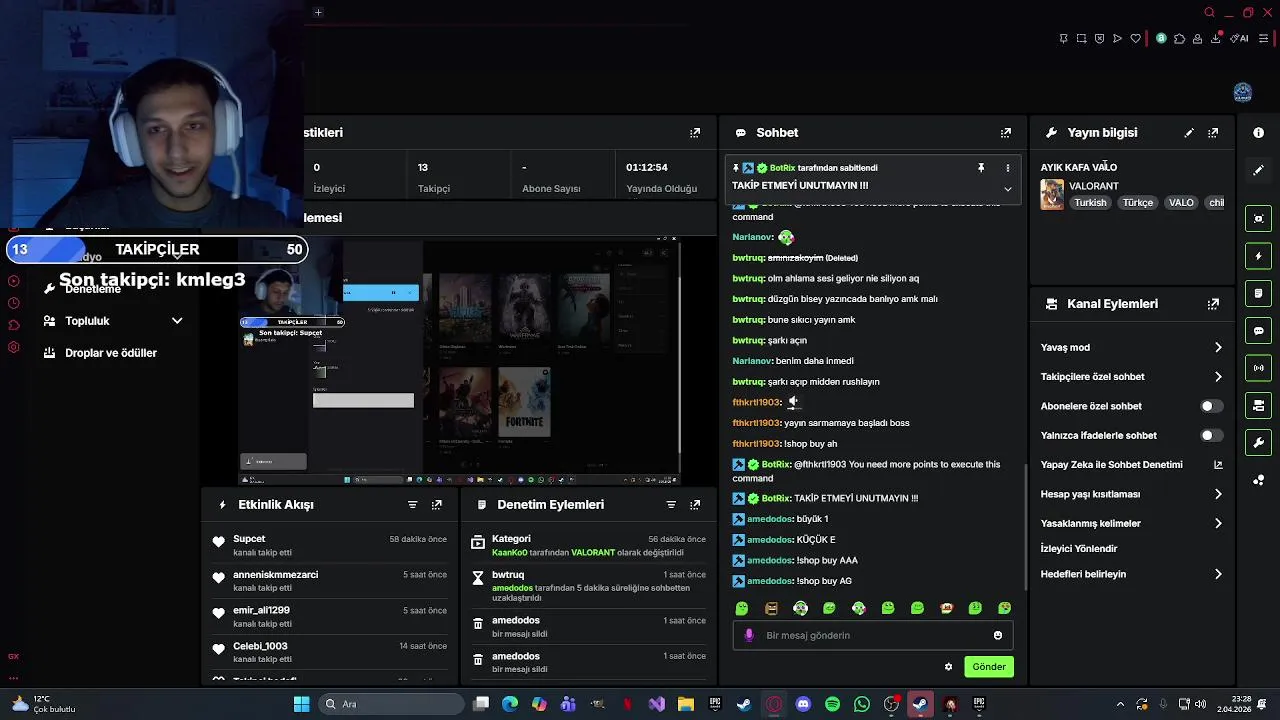Viewport: 1280px width, 720px height.
Task: Expand Yavaş mod options
Action: (x=1218, y=347)
